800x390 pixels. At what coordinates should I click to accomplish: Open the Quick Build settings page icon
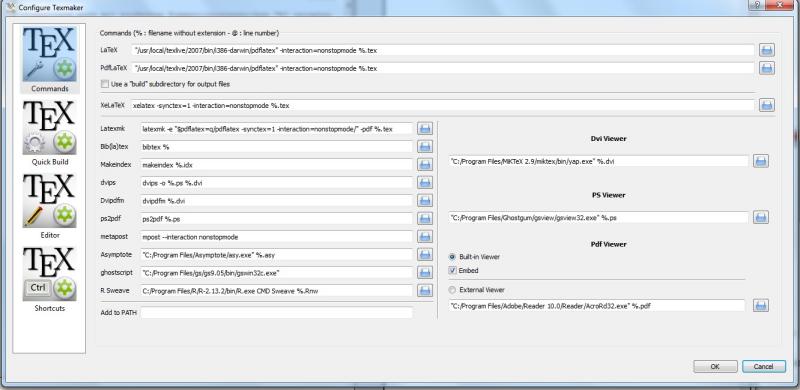(49, 128)
